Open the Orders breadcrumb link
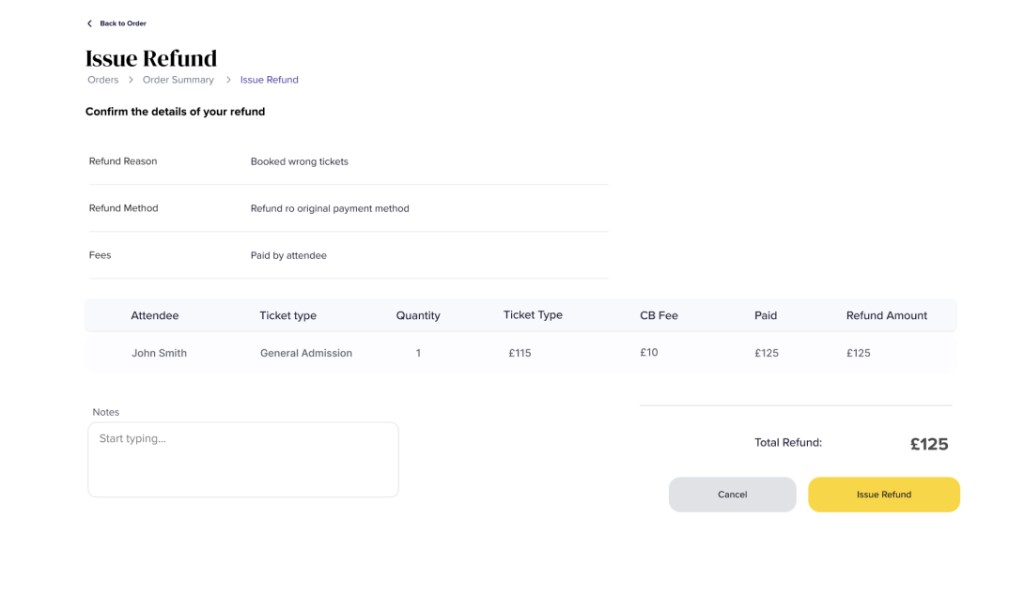 point(102,79)
